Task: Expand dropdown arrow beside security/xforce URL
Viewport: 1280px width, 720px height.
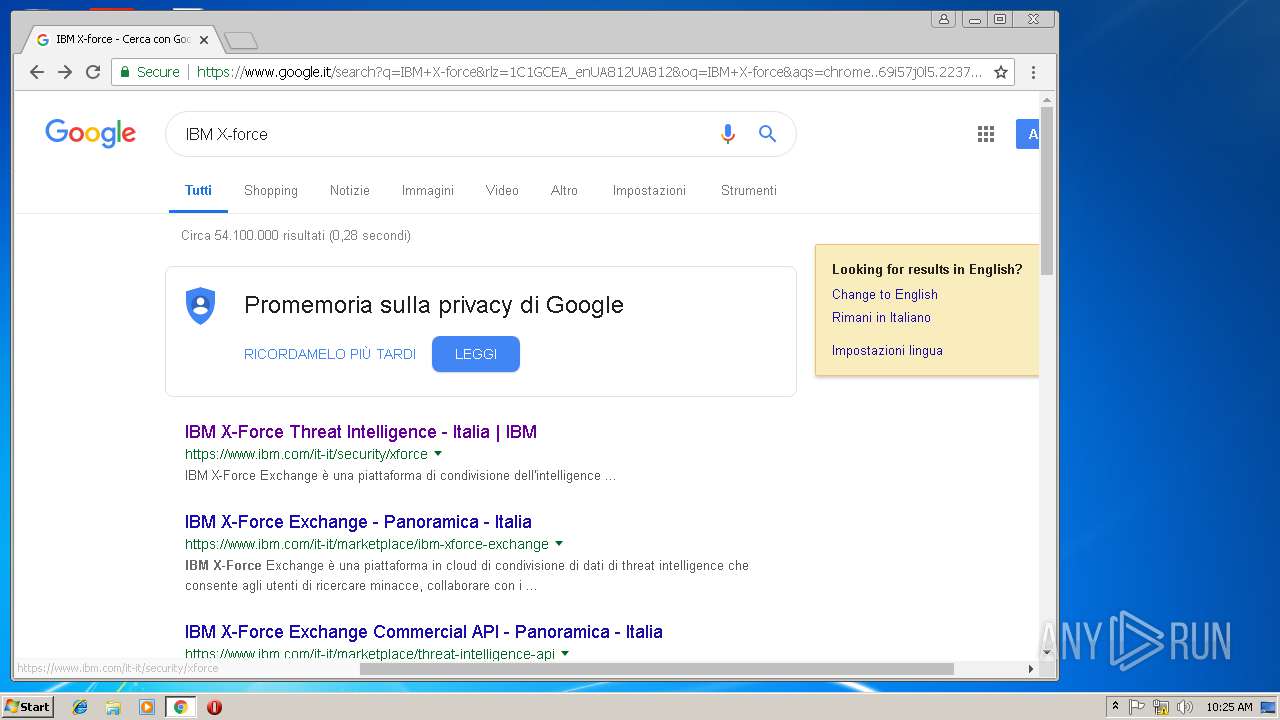Action: point(438,454)
